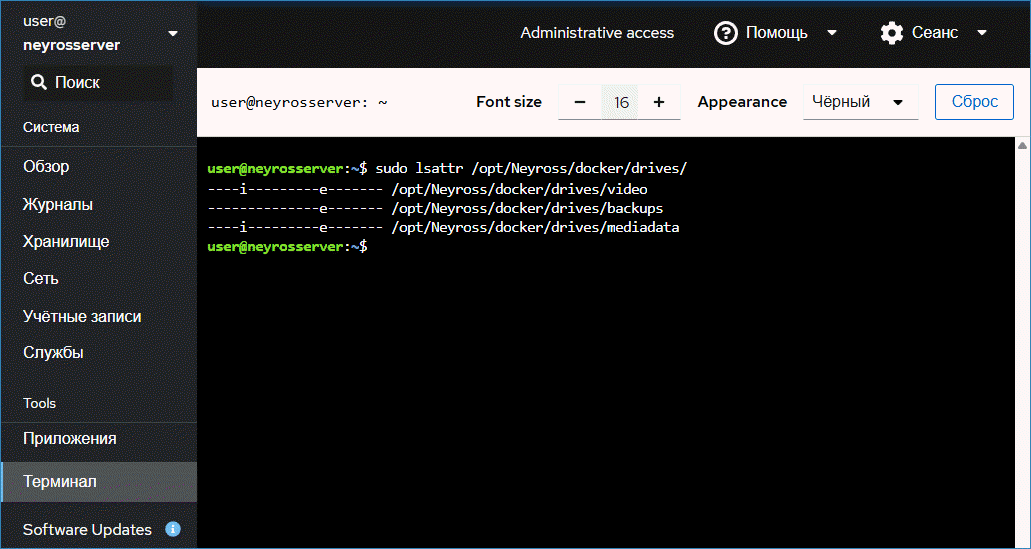Screen dimensions: 1031x549
Task: Click the terminal scrollbar up arrow
Action: coord(1022,146)
